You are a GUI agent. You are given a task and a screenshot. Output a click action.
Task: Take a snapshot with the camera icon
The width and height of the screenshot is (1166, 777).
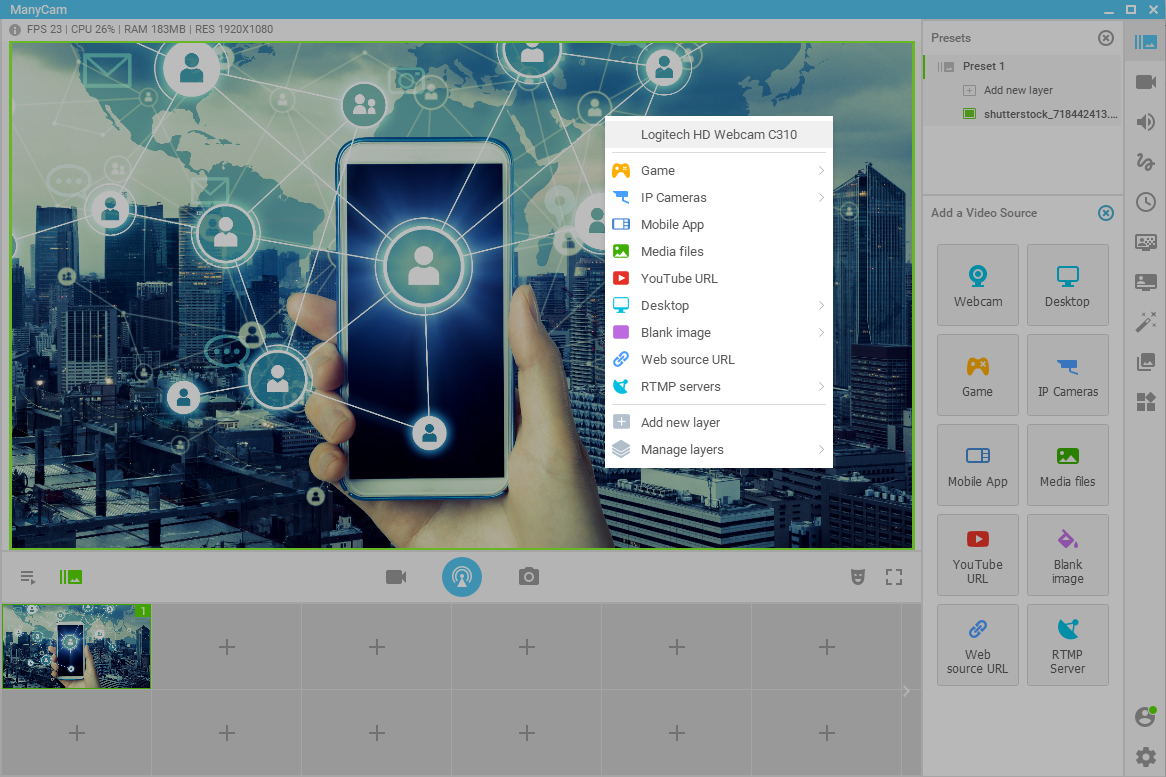click(x=529, y=576)
